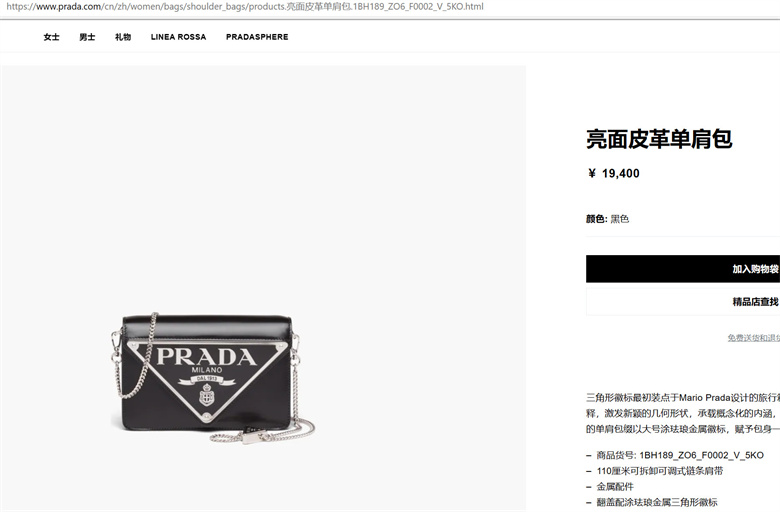Click the 翻盖配涂珐琅金属三角形徽标 detail line
780x512 pixels.
pyautogui.click(x=657, y=503)
